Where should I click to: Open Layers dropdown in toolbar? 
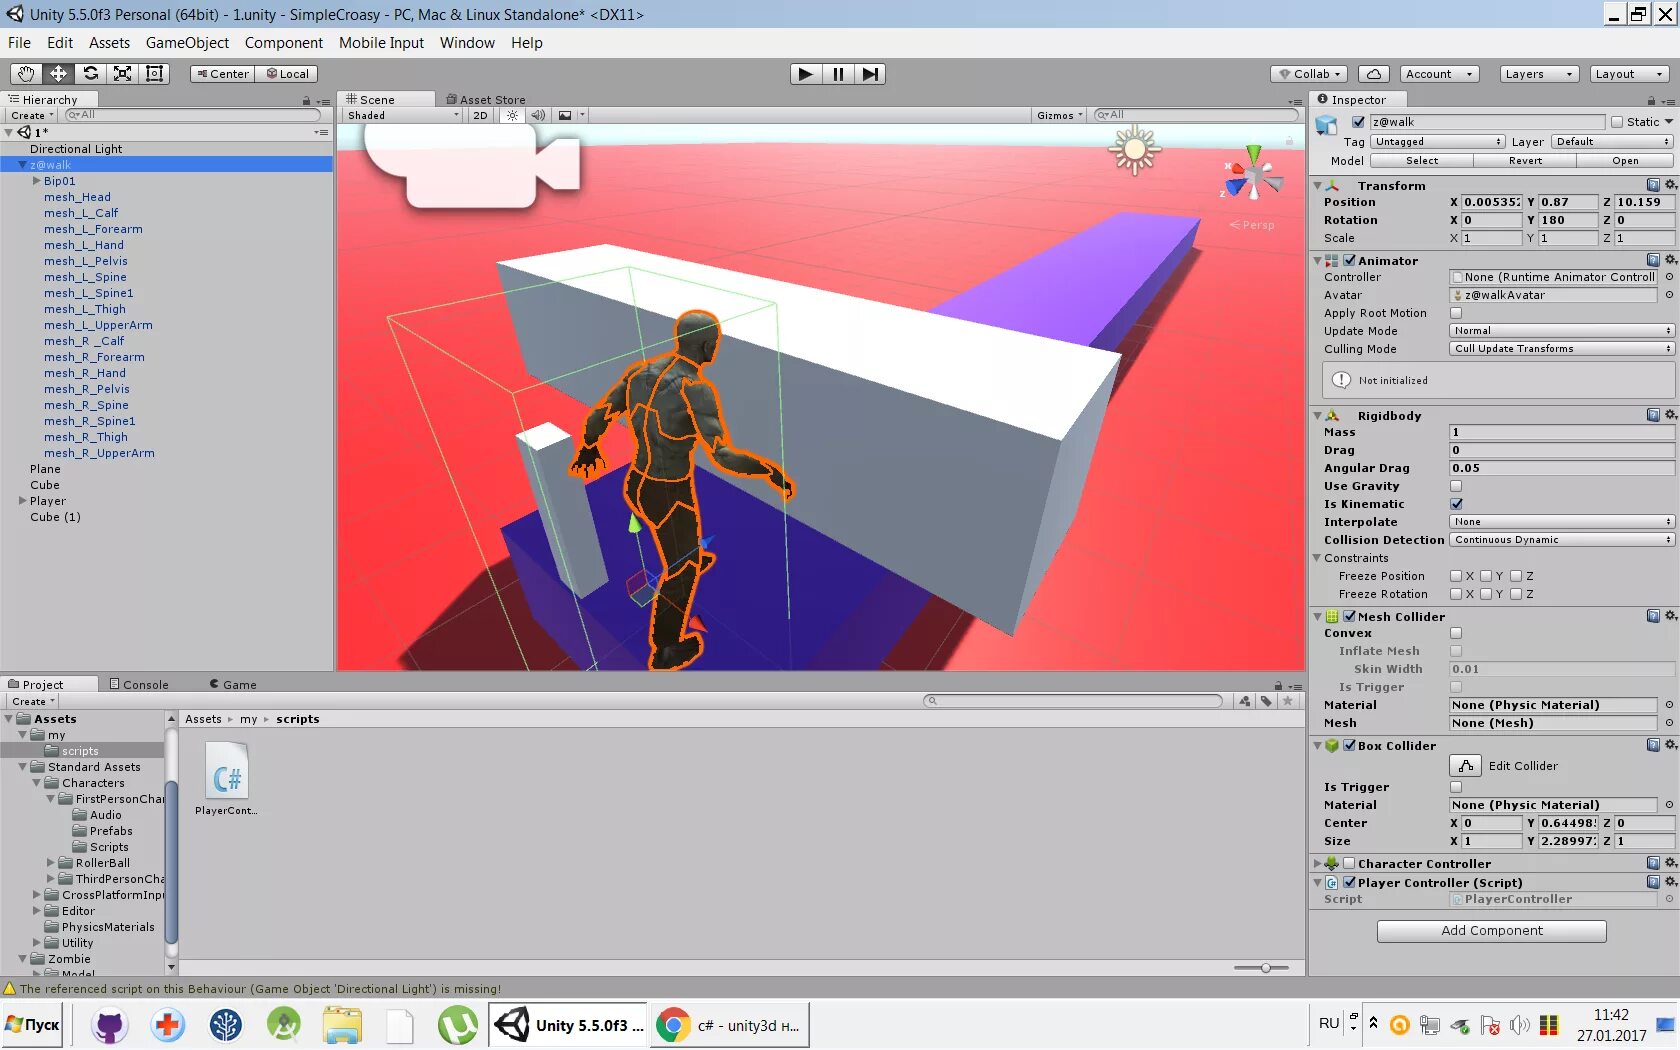tap(1540, 74)
